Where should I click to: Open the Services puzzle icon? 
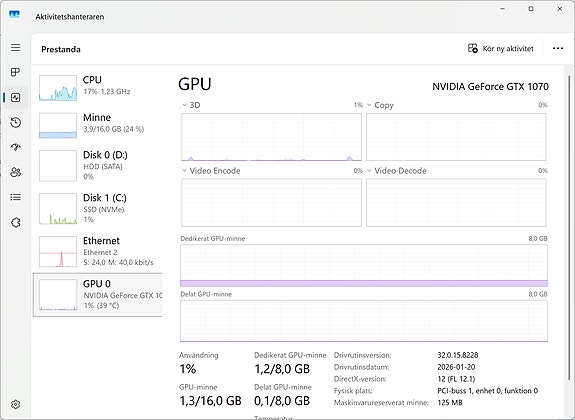(x=15, y=222)
